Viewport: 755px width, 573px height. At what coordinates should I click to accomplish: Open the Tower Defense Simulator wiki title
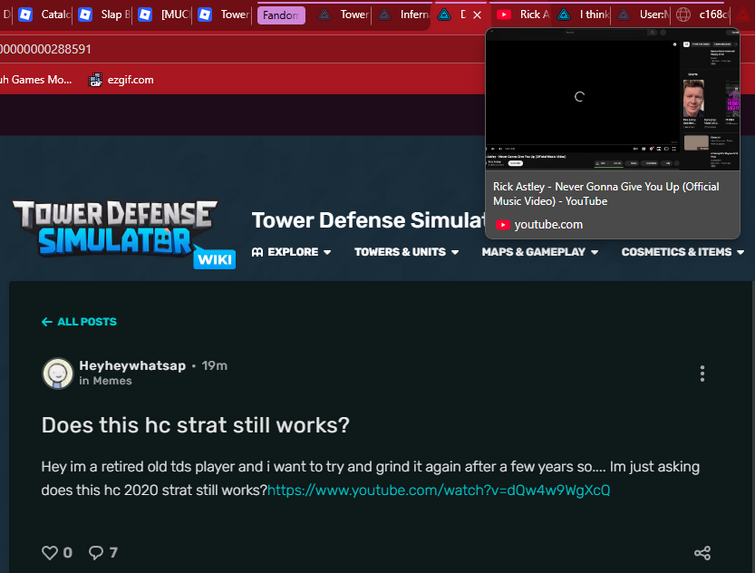[368, 220]
